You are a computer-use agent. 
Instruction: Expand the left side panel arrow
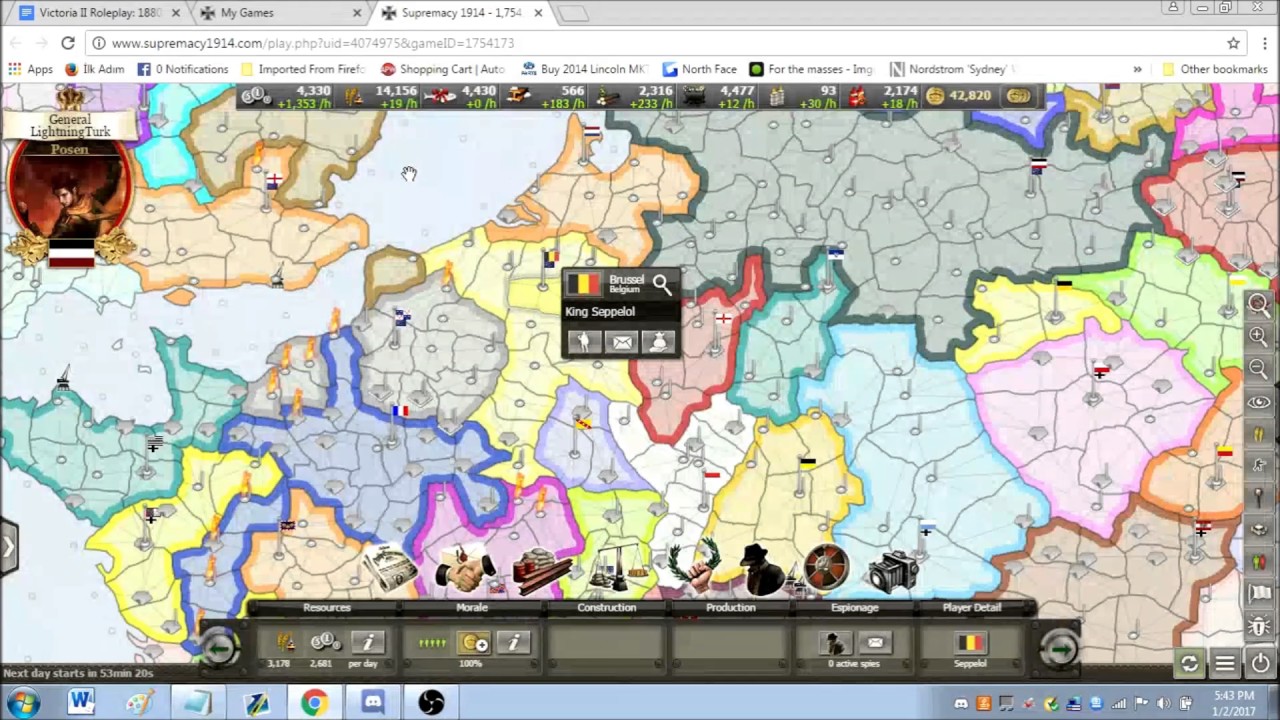point(9,547)
